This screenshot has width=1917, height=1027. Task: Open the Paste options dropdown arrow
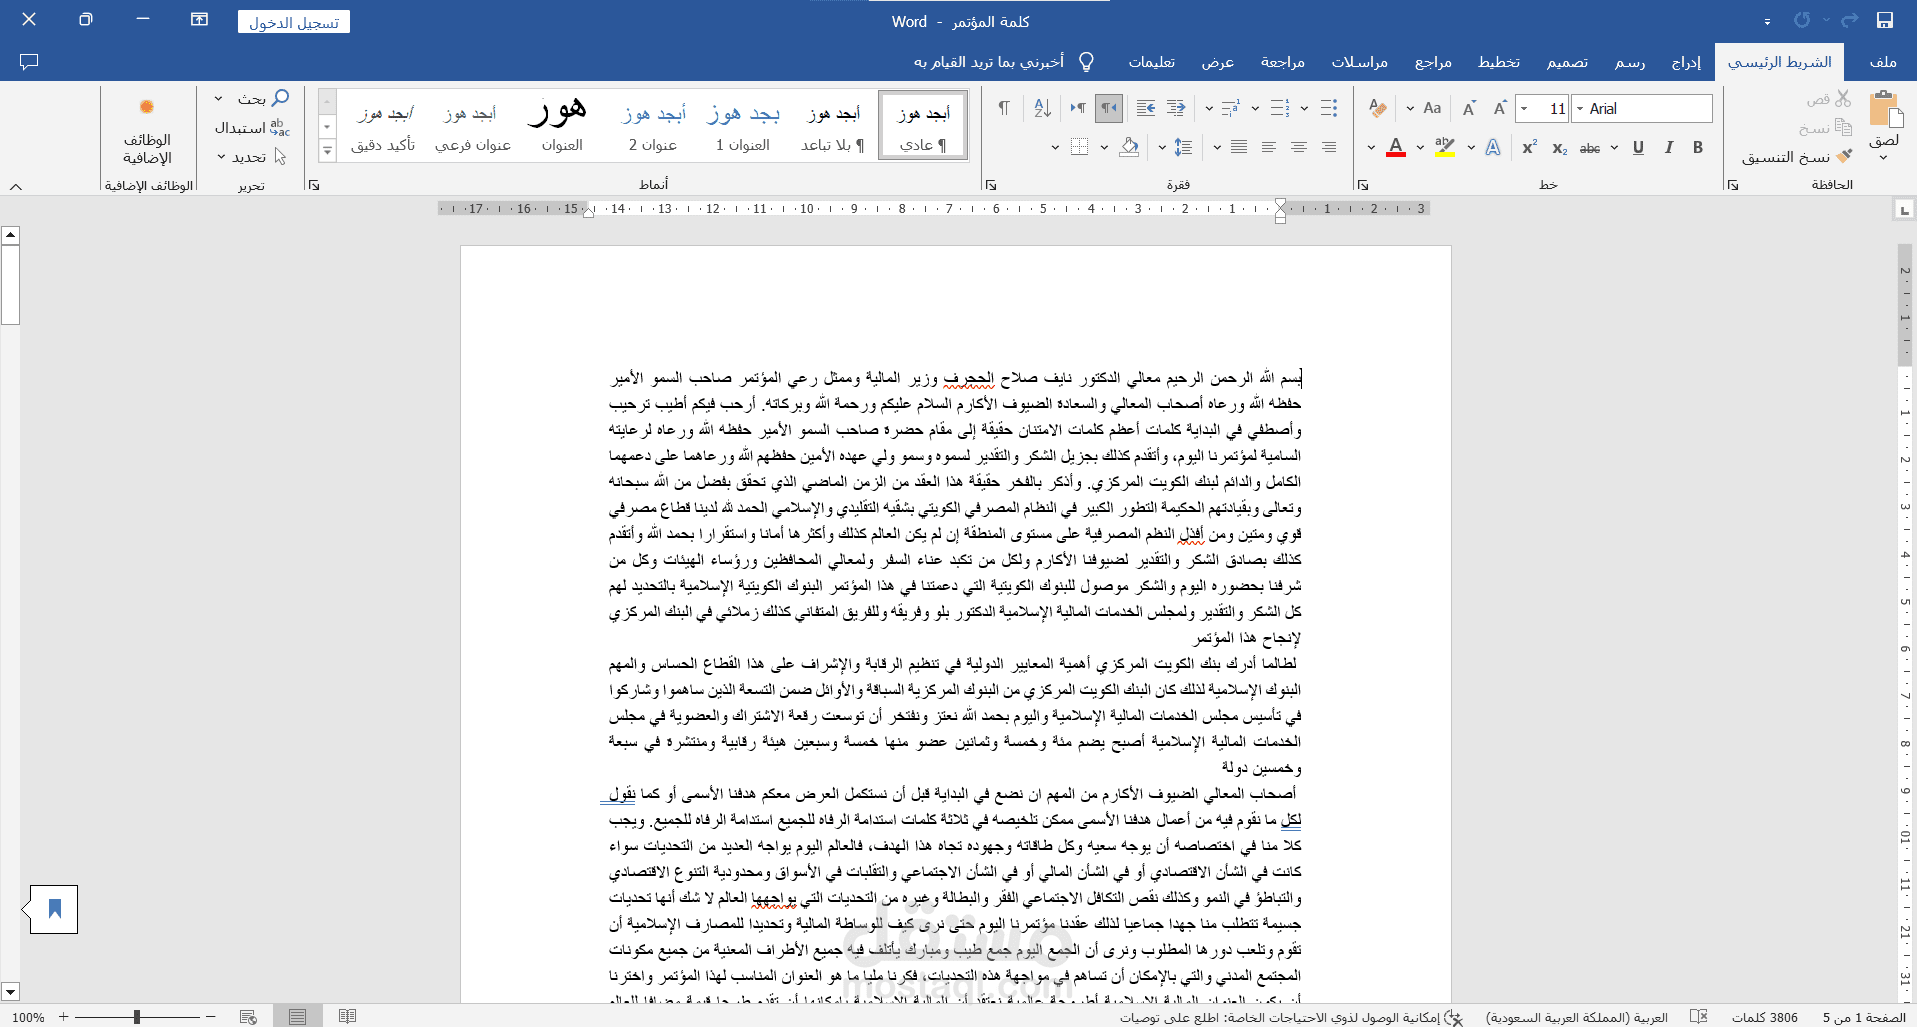pyautogui.click(x=1884, y=157)
